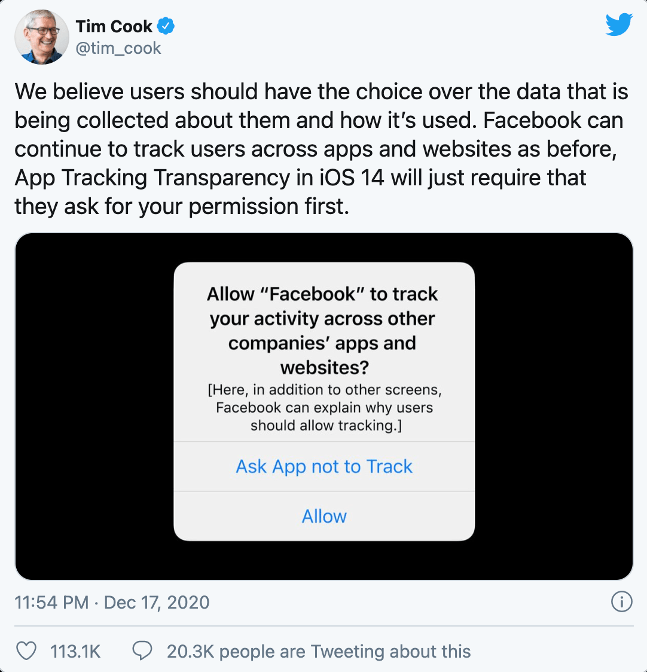Screen dimensions: 647x672
Task: Click the reply speech bubble icon
Action: tap(142, 651)
